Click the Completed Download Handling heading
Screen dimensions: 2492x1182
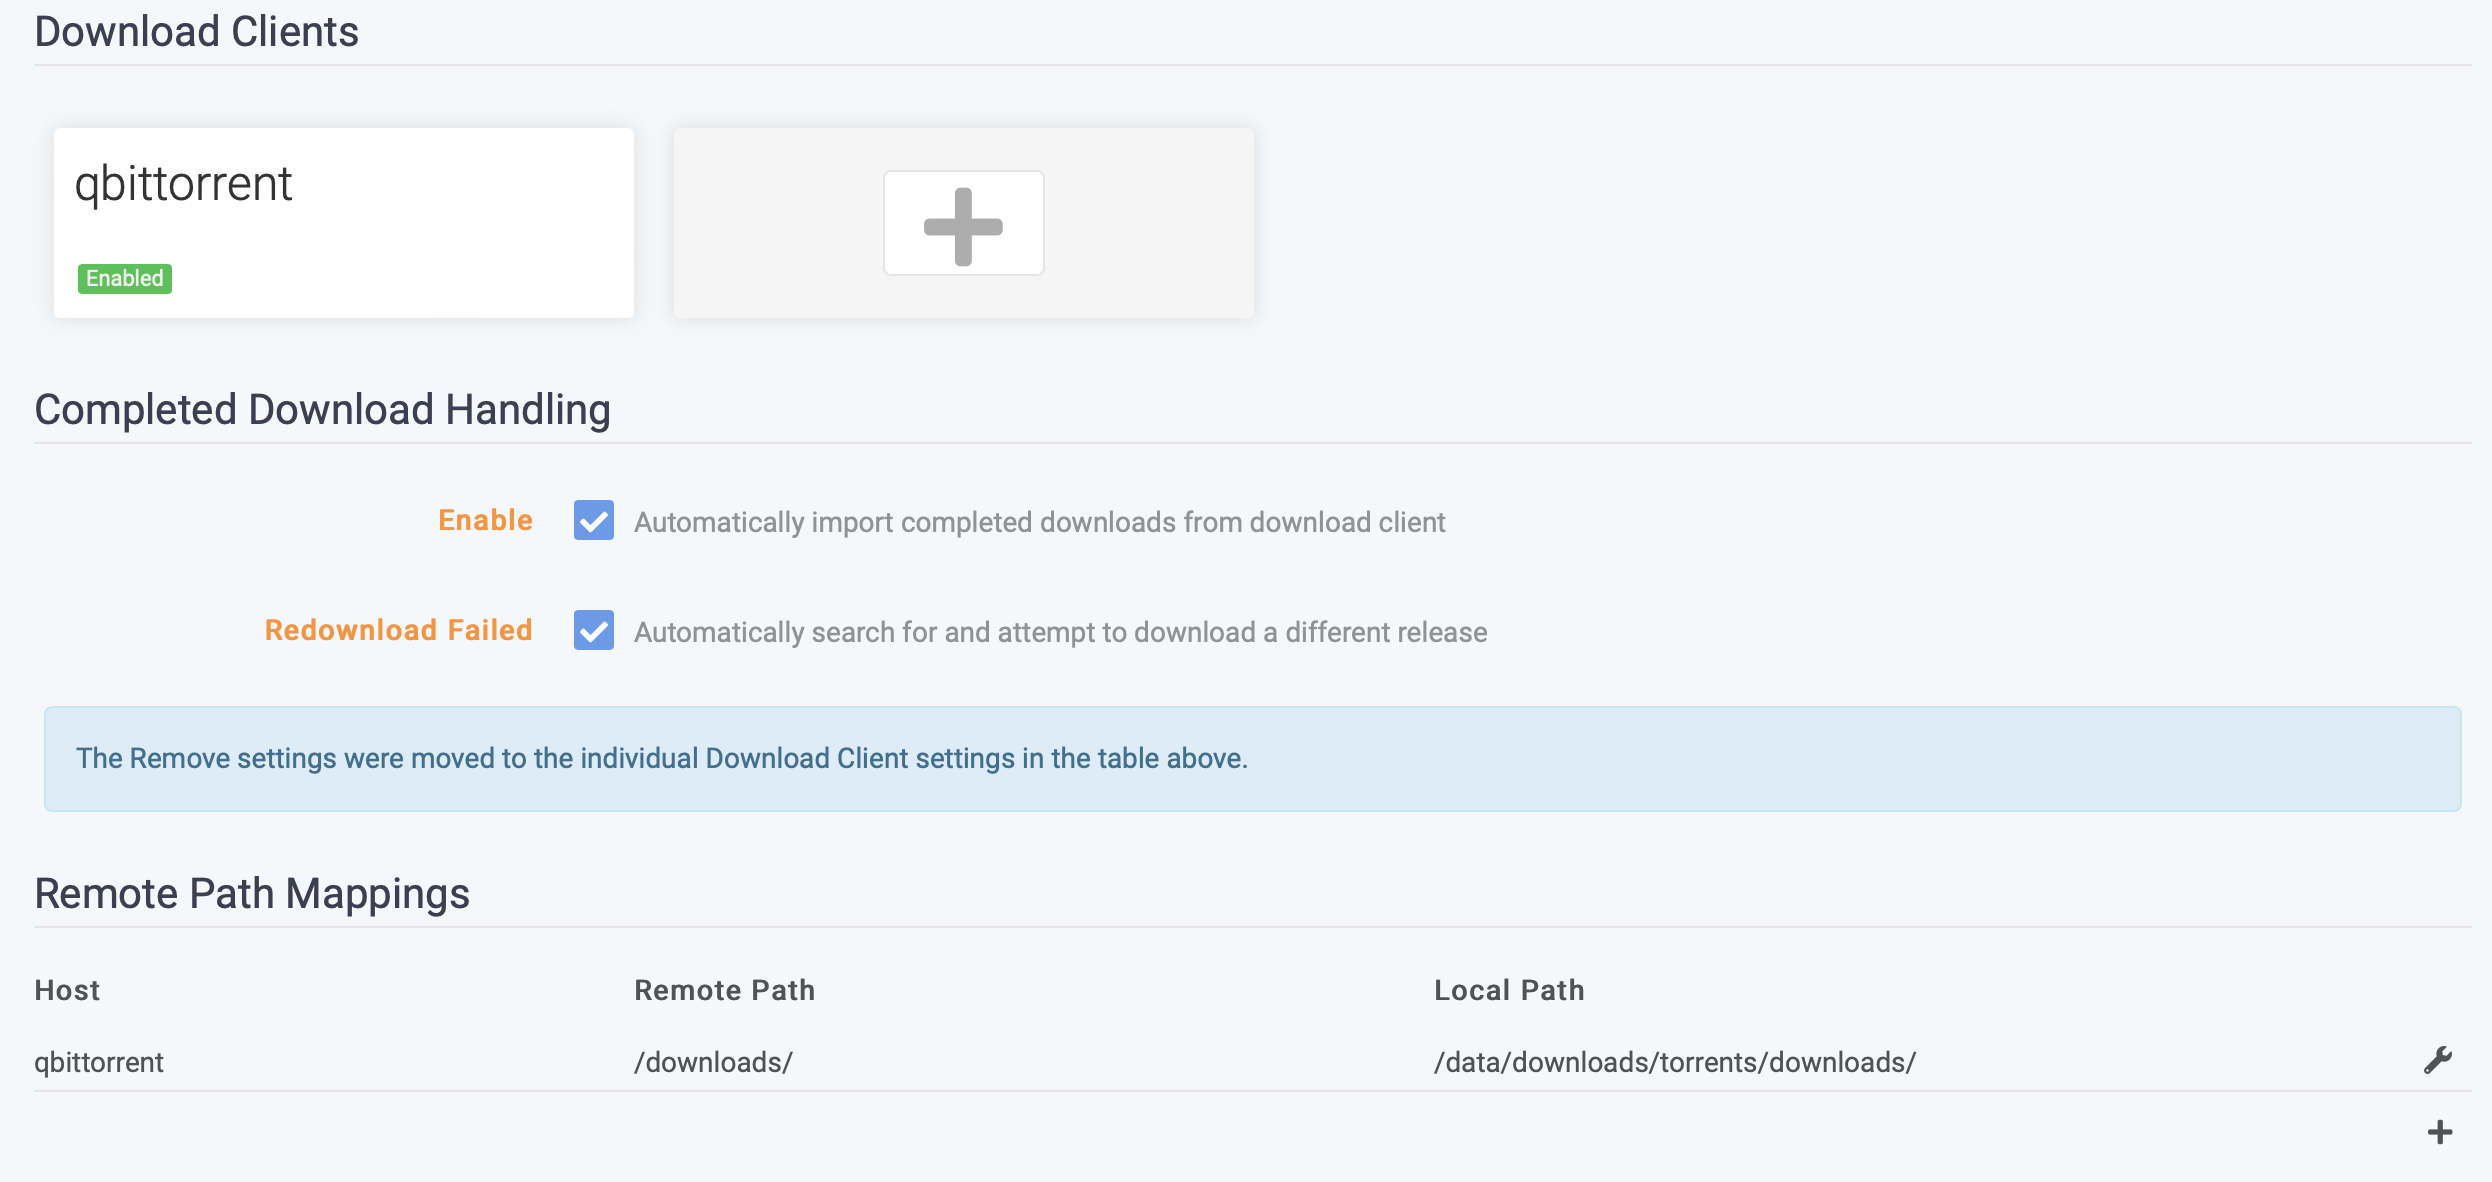point(322,410)
